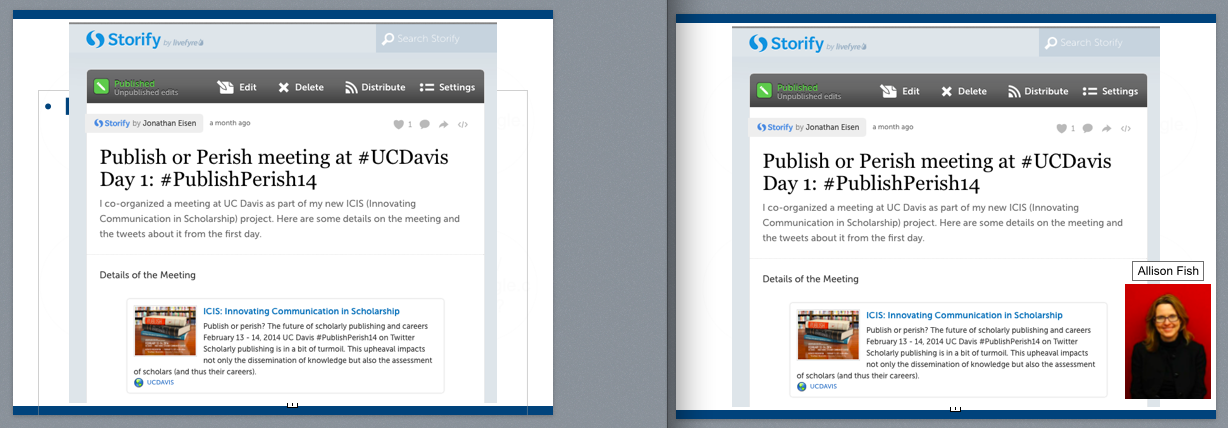Click the green Published icon in left slide

tap(101, 87)
